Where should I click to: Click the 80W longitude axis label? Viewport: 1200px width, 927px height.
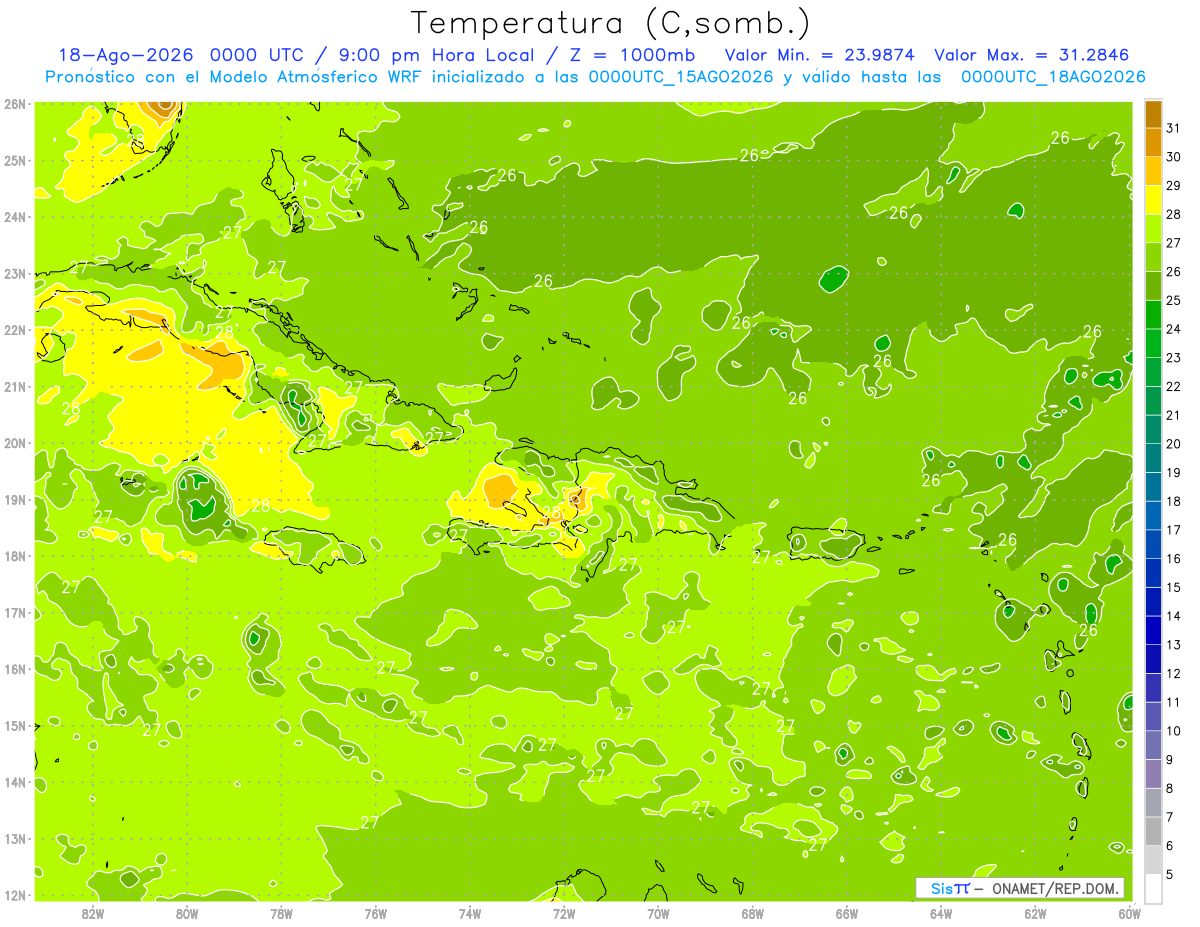click(x=187, y=914)
